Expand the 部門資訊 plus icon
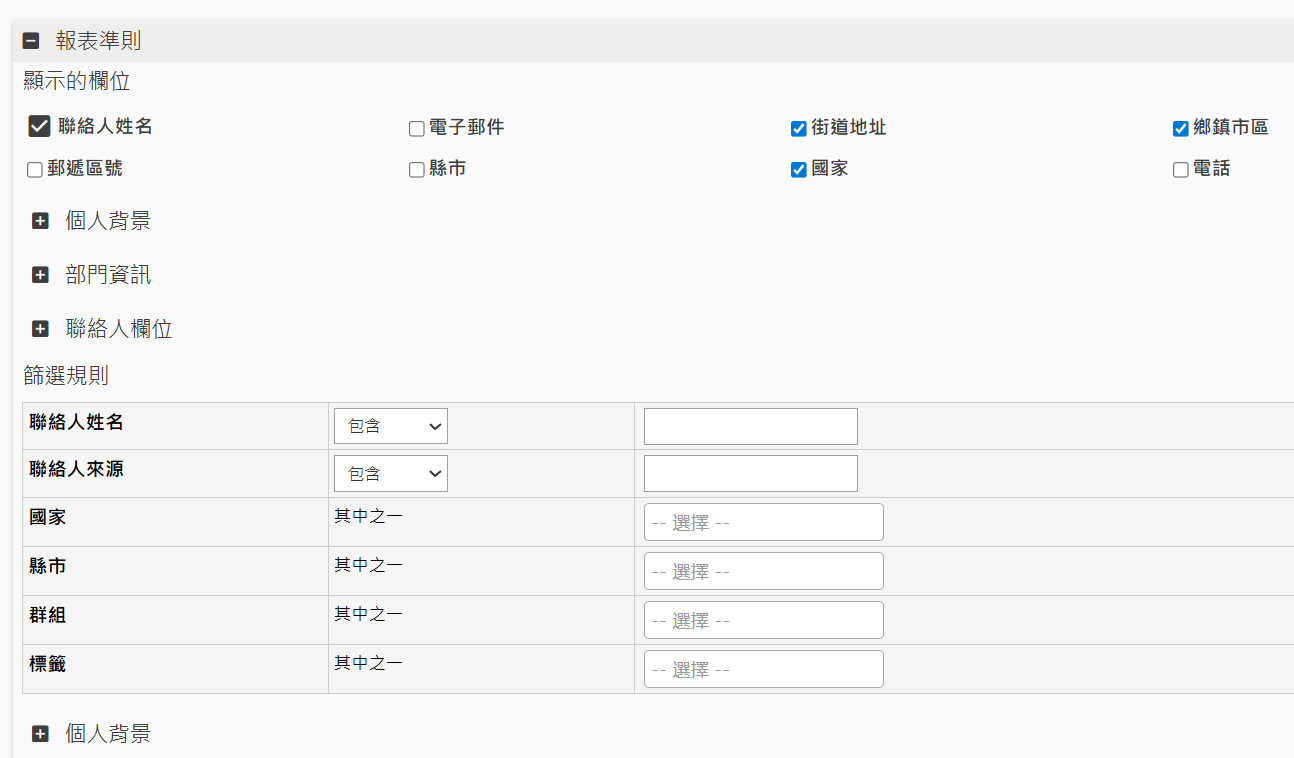 point(40,275)
